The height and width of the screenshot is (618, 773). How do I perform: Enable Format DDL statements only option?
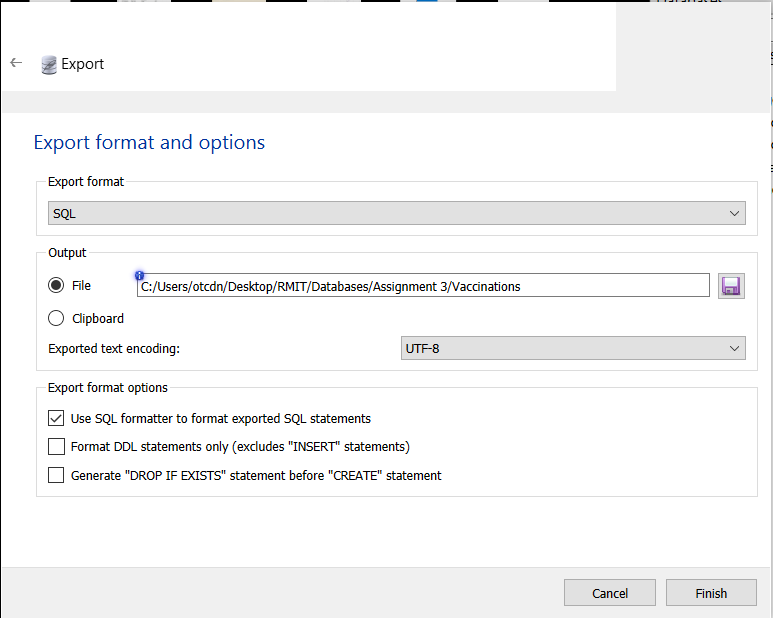(56, 446)
